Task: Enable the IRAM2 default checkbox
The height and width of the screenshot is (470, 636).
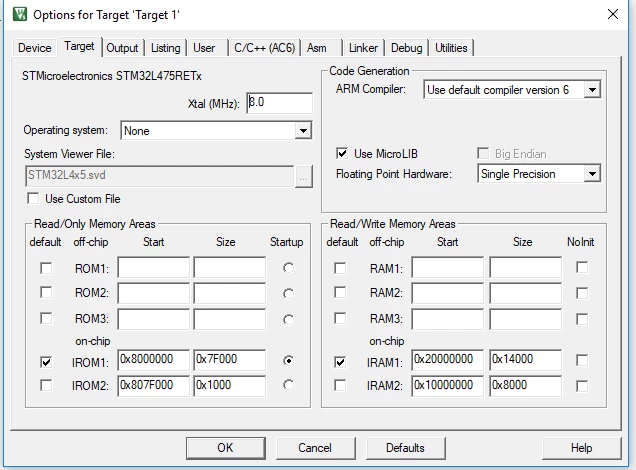Action: [340, 385]
